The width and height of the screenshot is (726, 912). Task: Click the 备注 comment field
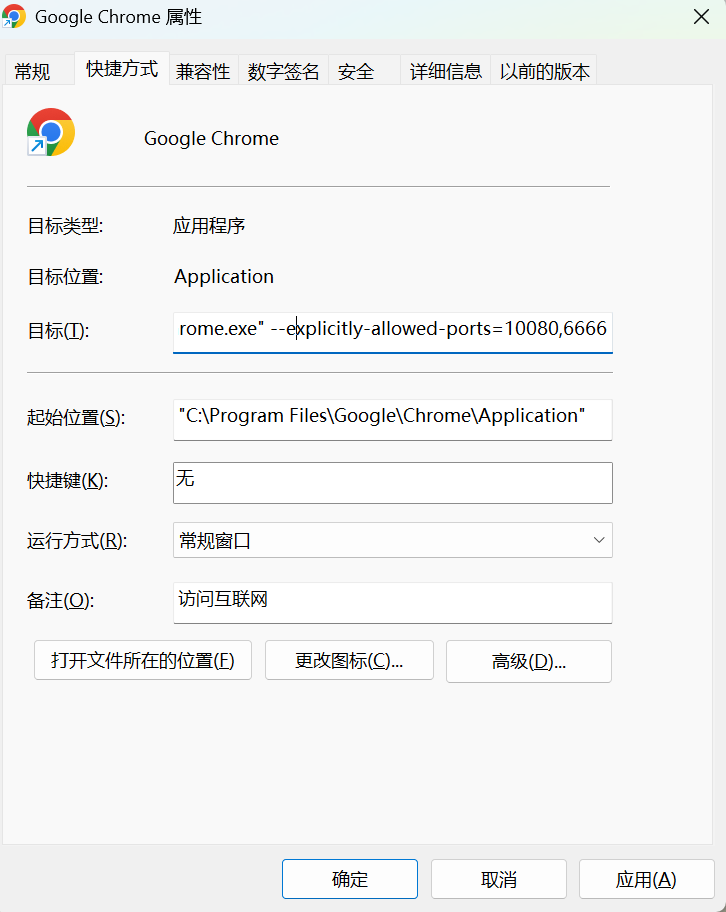[x=392, y=601]
